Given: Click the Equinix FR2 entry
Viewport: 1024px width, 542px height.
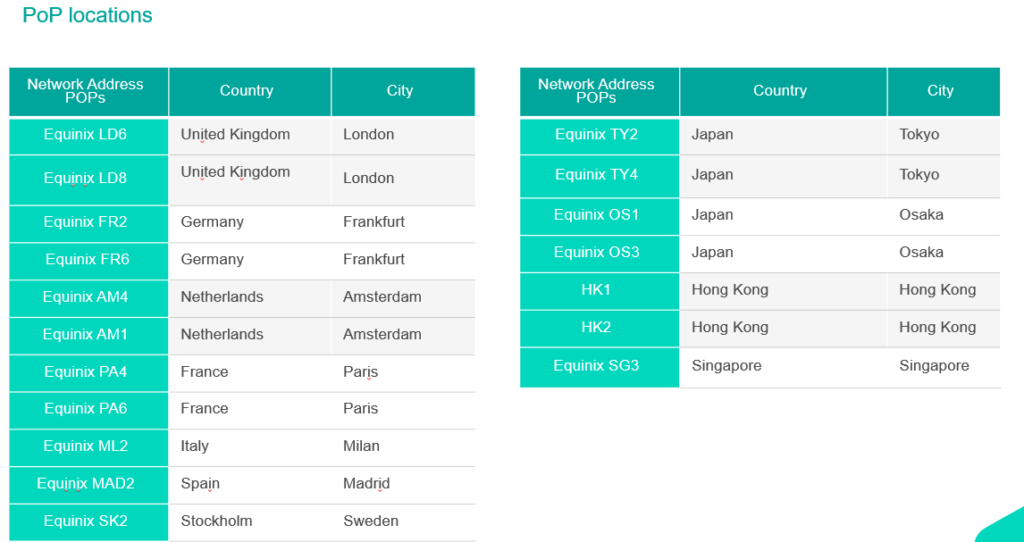Looking at the screenshot, I should (89, 224).
